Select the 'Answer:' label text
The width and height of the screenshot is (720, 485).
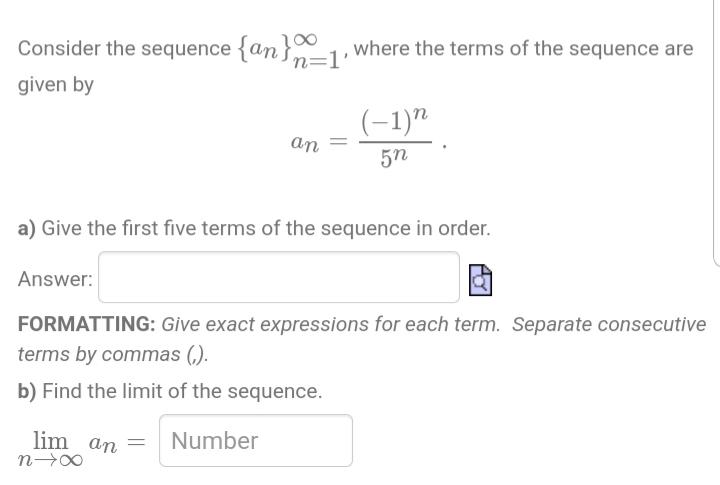tap(55, 279)
